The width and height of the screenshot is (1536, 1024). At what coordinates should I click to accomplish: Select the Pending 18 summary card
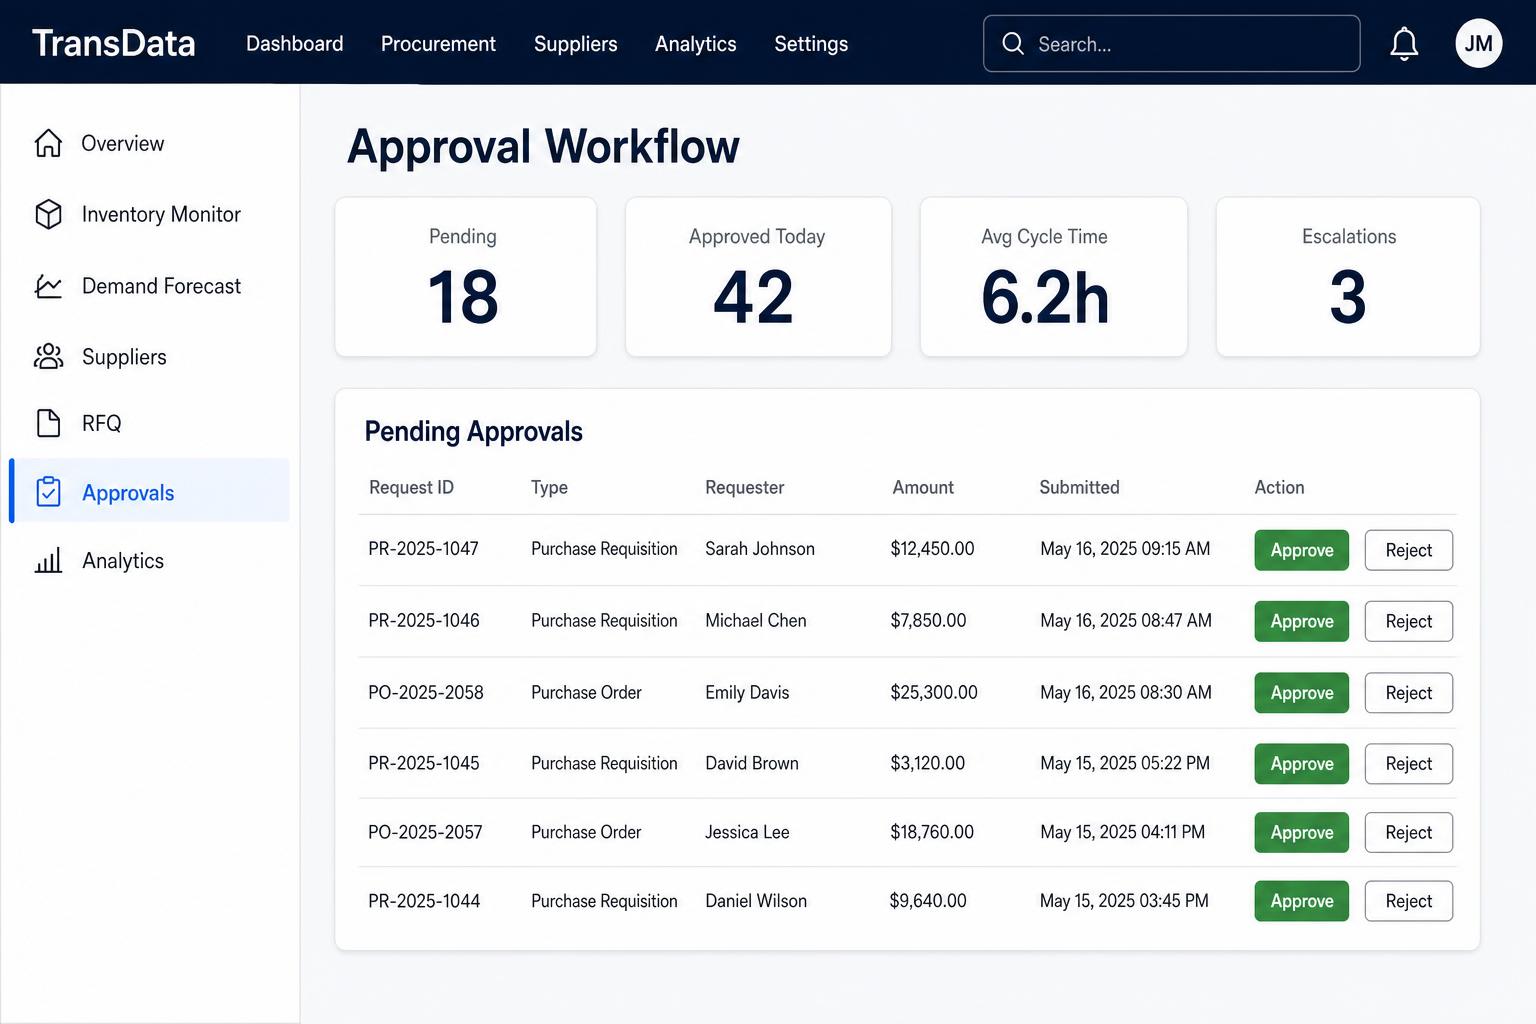(465, 277)
